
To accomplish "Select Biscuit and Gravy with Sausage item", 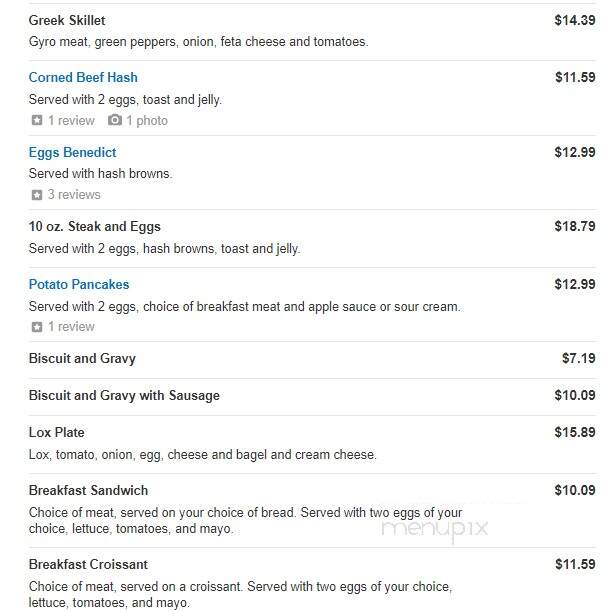I will [124, 396].
